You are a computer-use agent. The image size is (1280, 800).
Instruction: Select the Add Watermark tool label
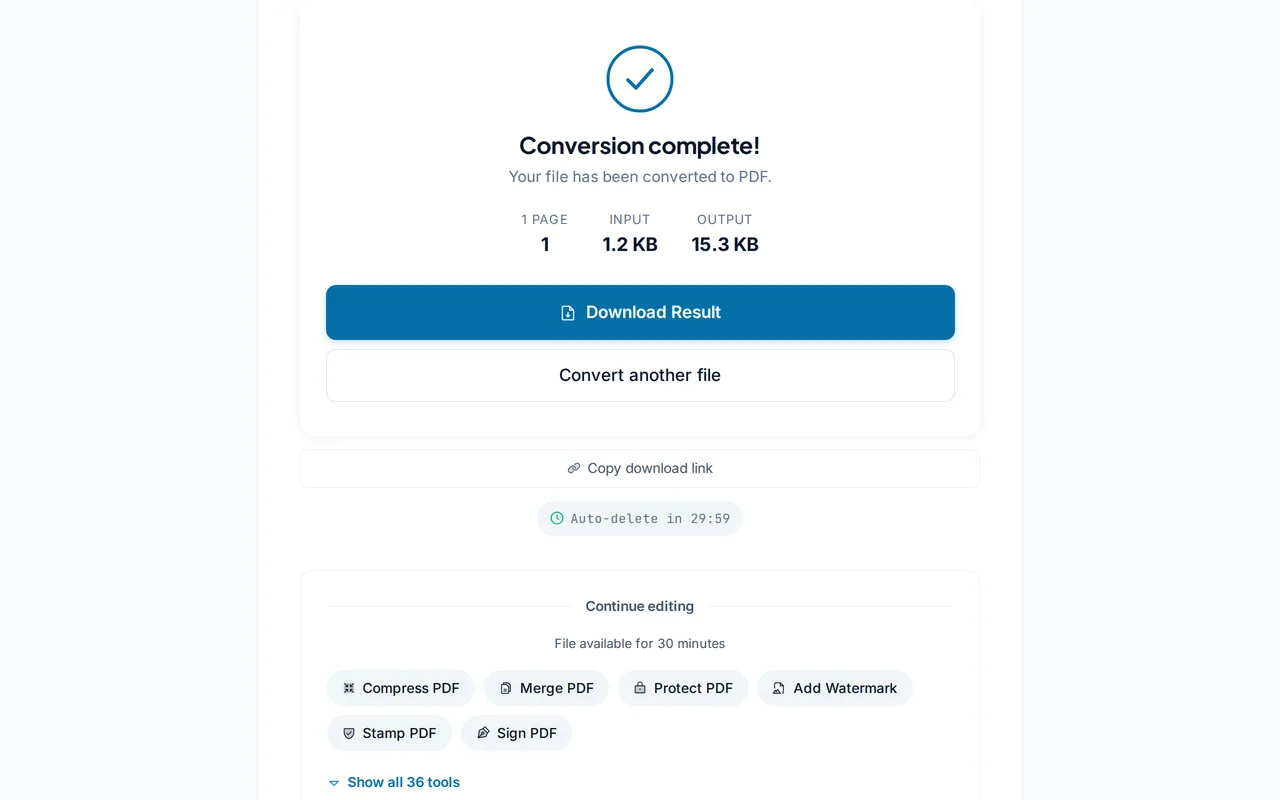click(x=845, y=688)
